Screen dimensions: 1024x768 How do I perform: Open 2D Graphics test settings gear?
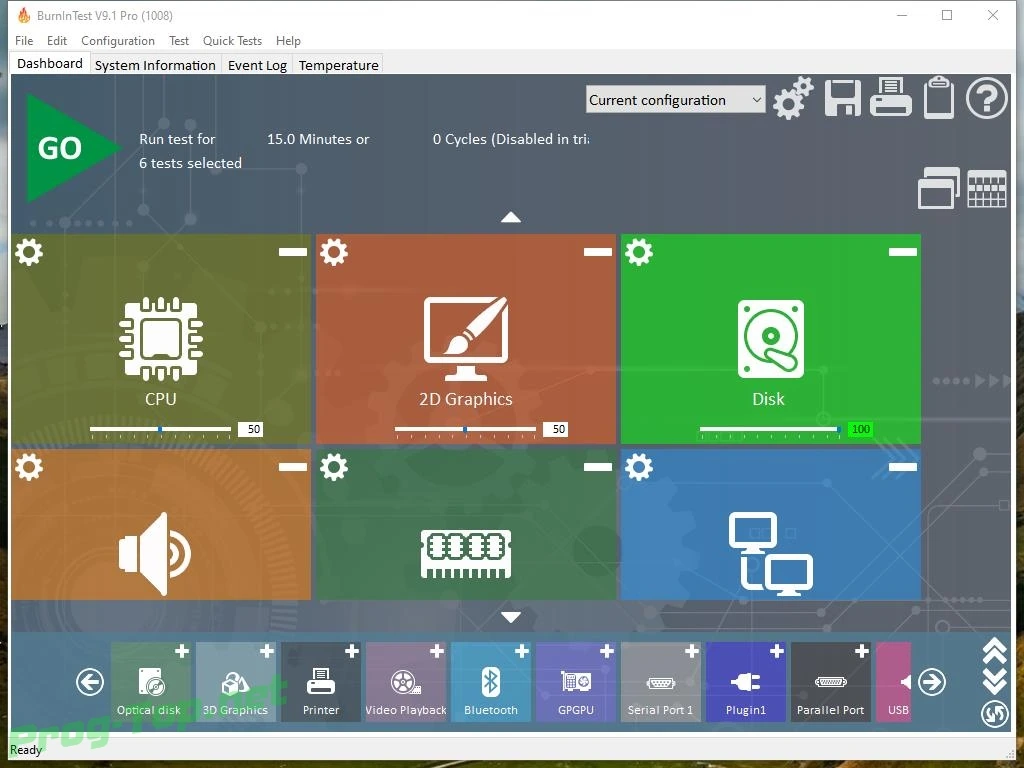coord(334,251)
